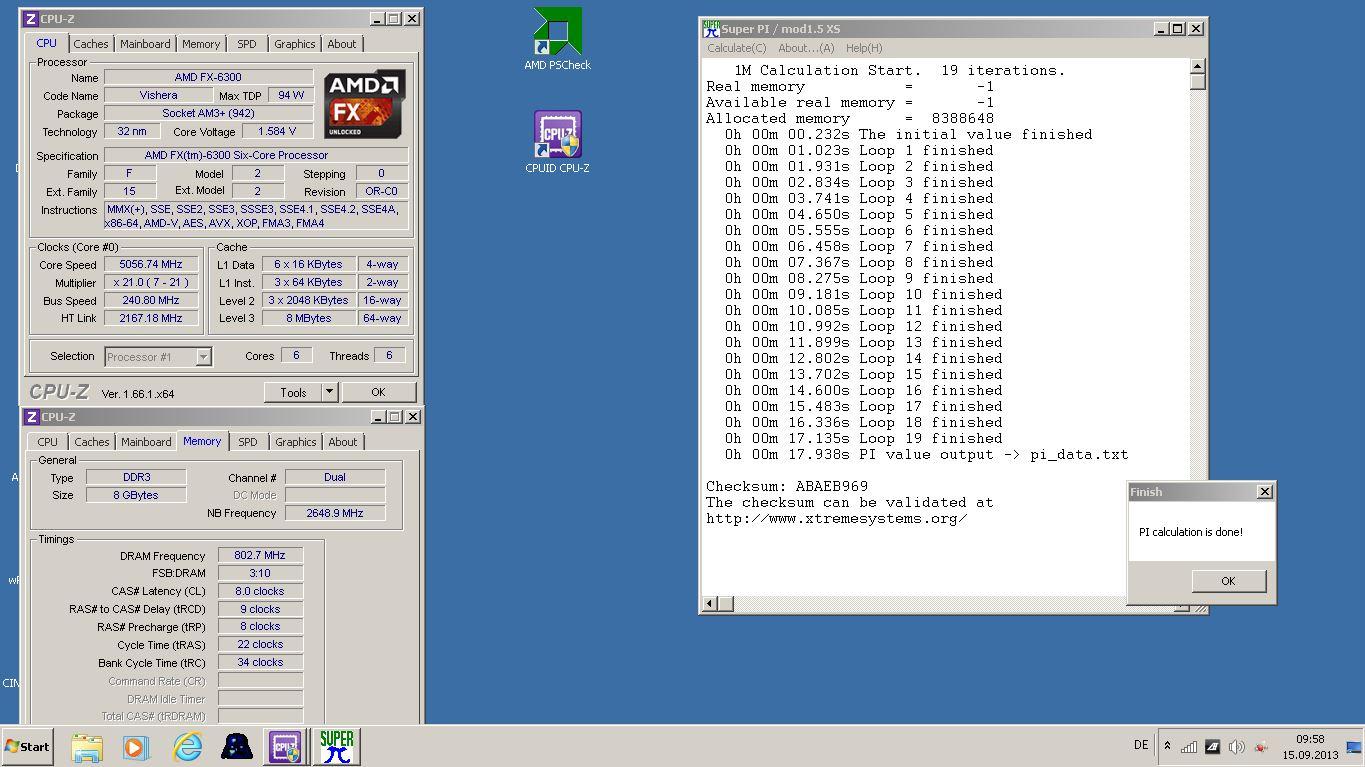The width and height of the screenshot is (1365, 767).
Task: Open the Help(H) menu in Super PI
Action: coord(864,48)
